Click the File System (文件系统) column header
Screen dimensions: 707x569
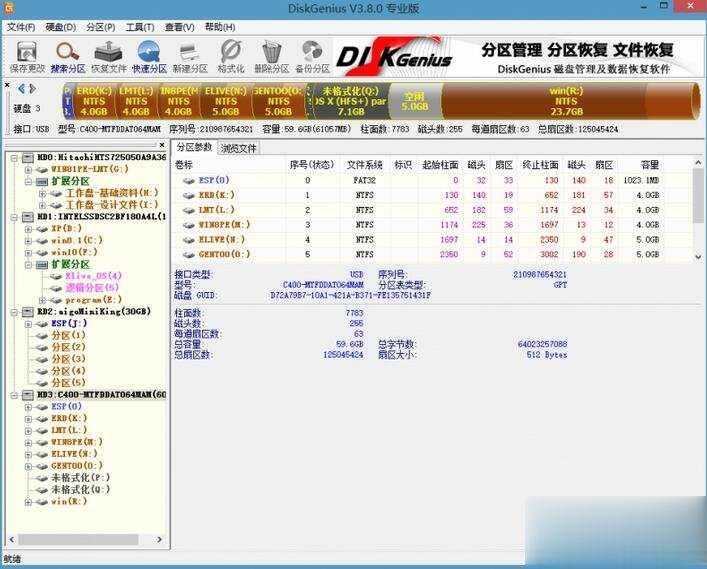365,165
